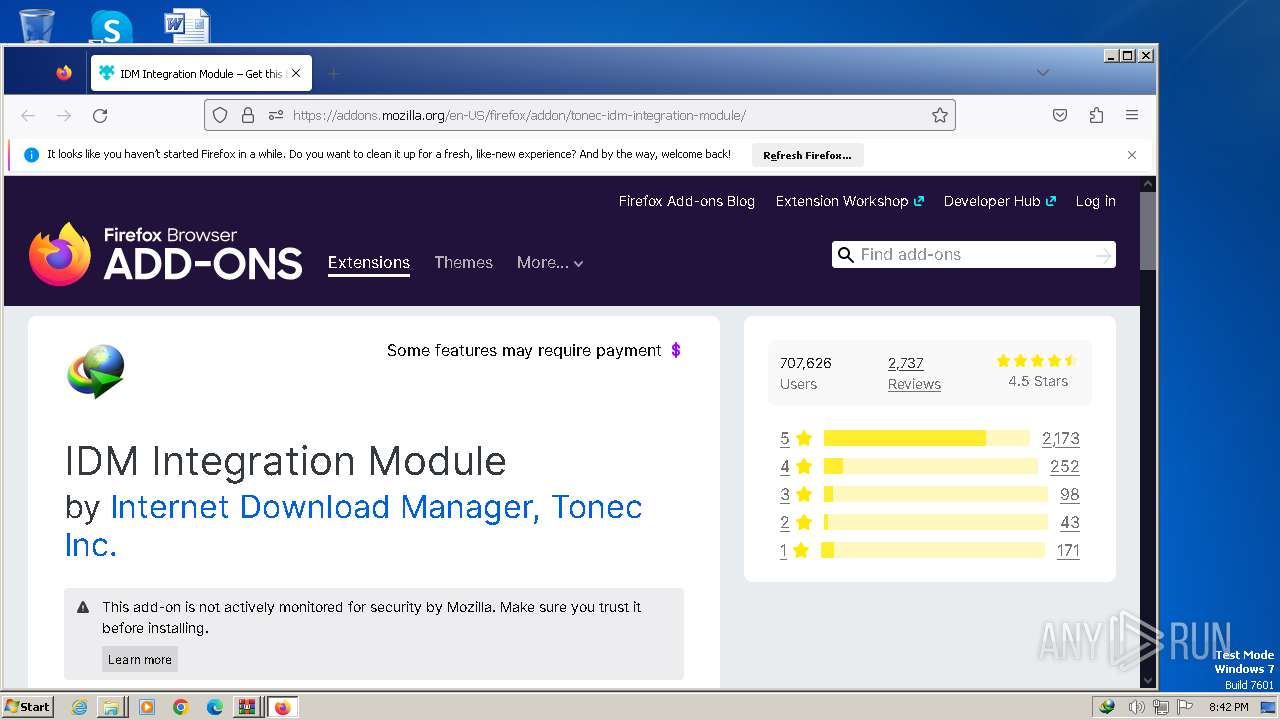The image size is (1280, 720).
Task: Launch Chrome from taskbar
Action: pyautogui.click(x=181, y=707)
